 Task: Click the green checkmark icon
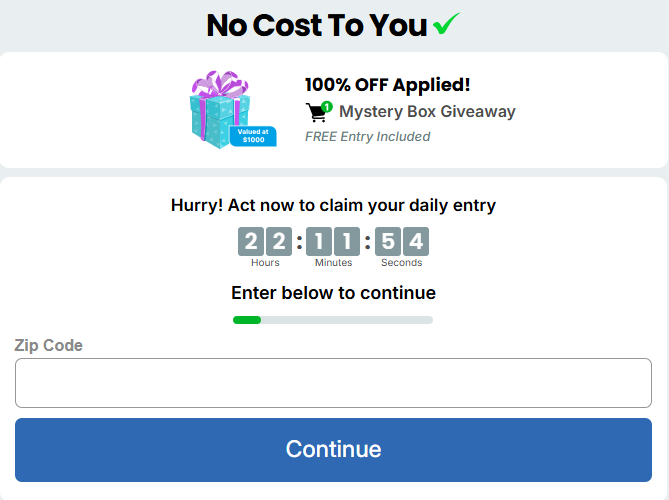(448, 26)
